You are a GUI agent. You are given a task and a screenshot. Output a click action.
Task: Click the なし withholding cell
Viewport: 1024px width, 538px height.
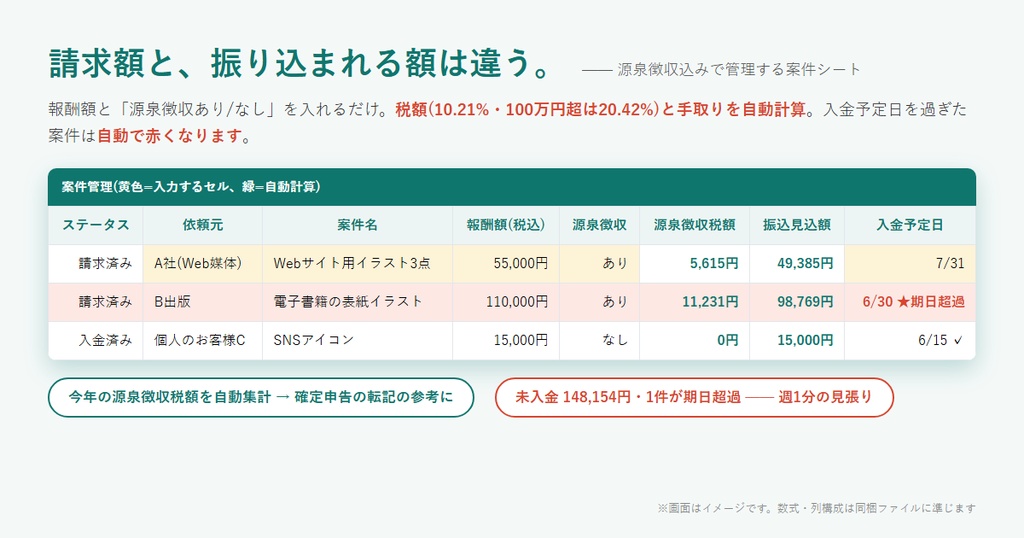tap(599, 340)
